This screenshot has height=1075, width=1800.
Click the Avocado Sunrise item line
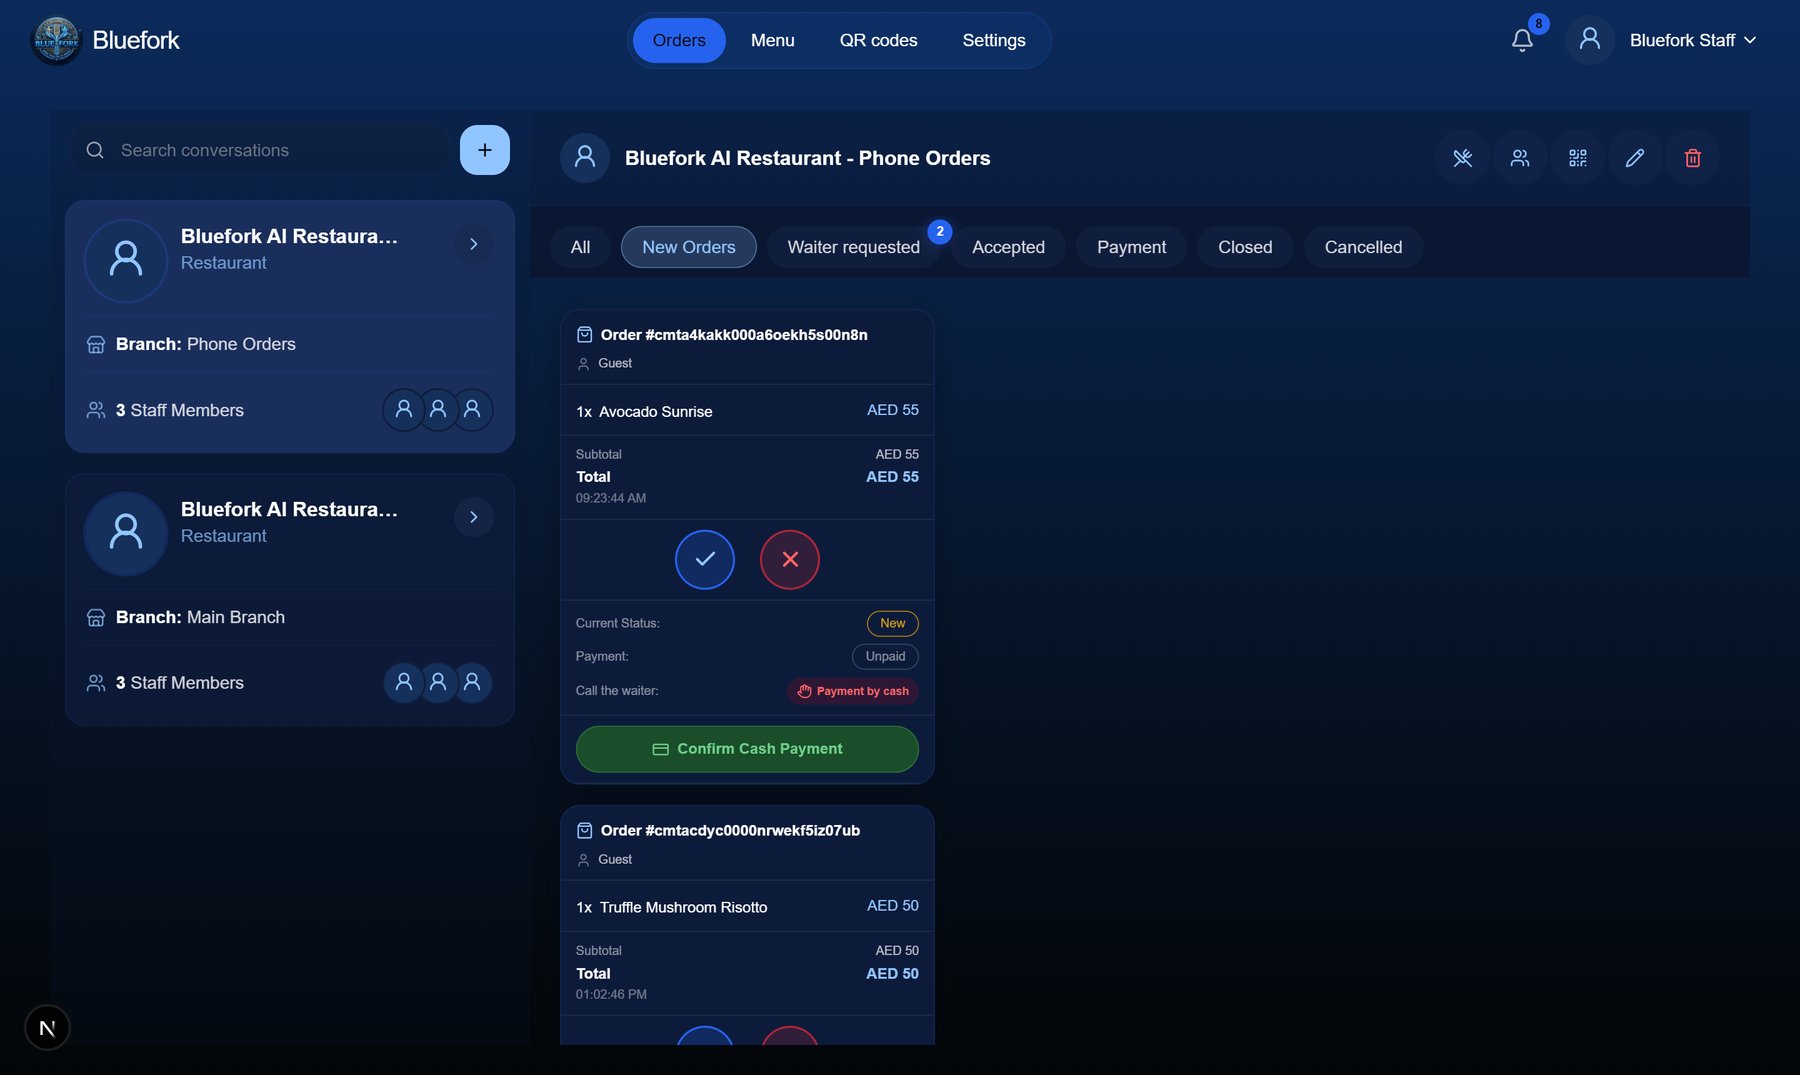click(747, 411)
